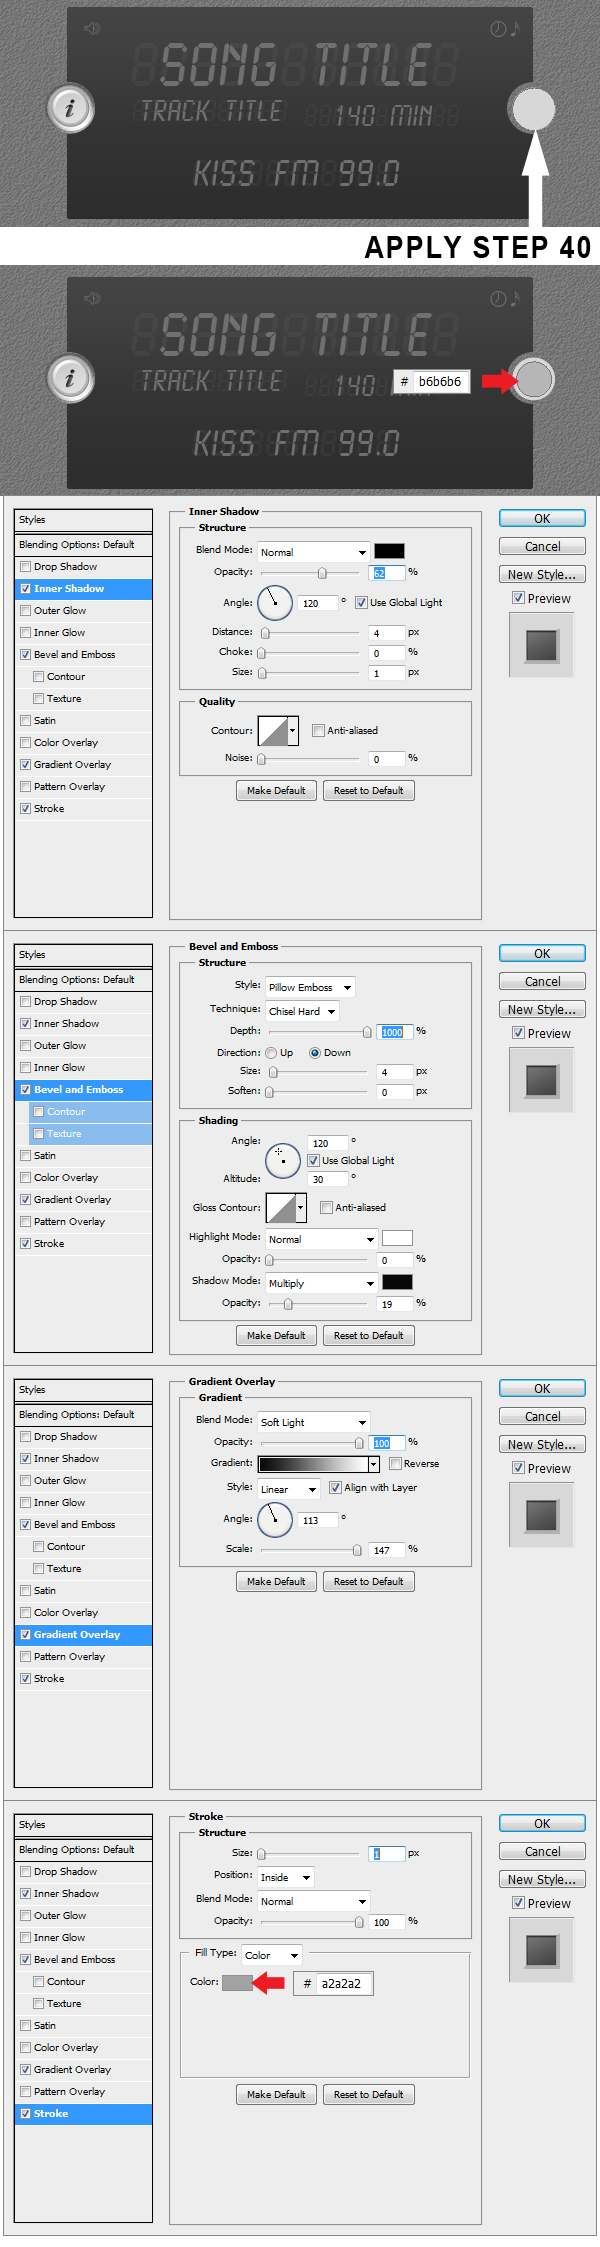600x2247 pixels.
Task: Click the angle dial in the Gradient Overlay dialog
Action: pos(275,1520)
